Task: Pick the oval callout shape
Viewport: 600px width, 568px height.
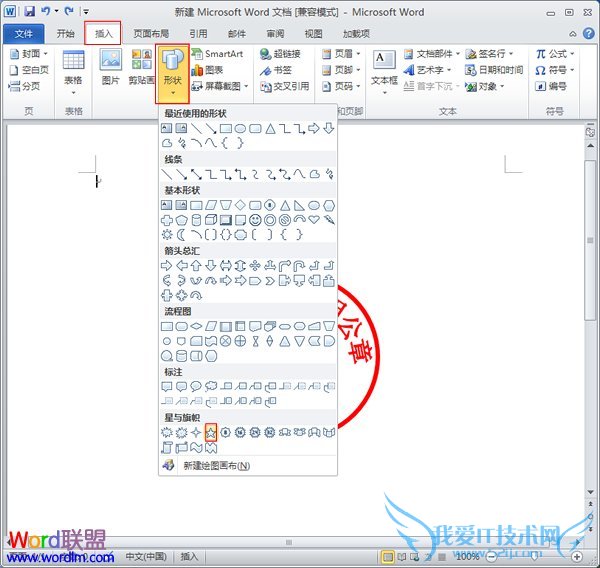Action: point(196,387)
